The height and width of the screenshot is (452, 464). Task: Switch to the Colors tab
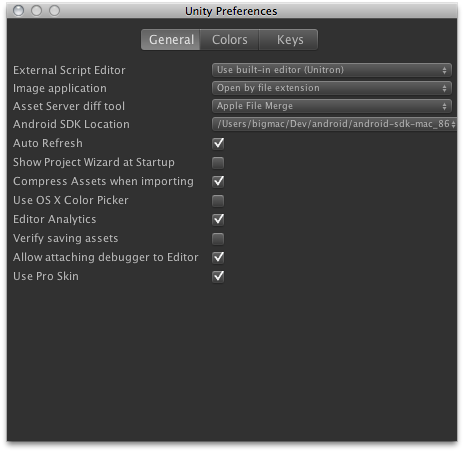click(x=230, y=40)
